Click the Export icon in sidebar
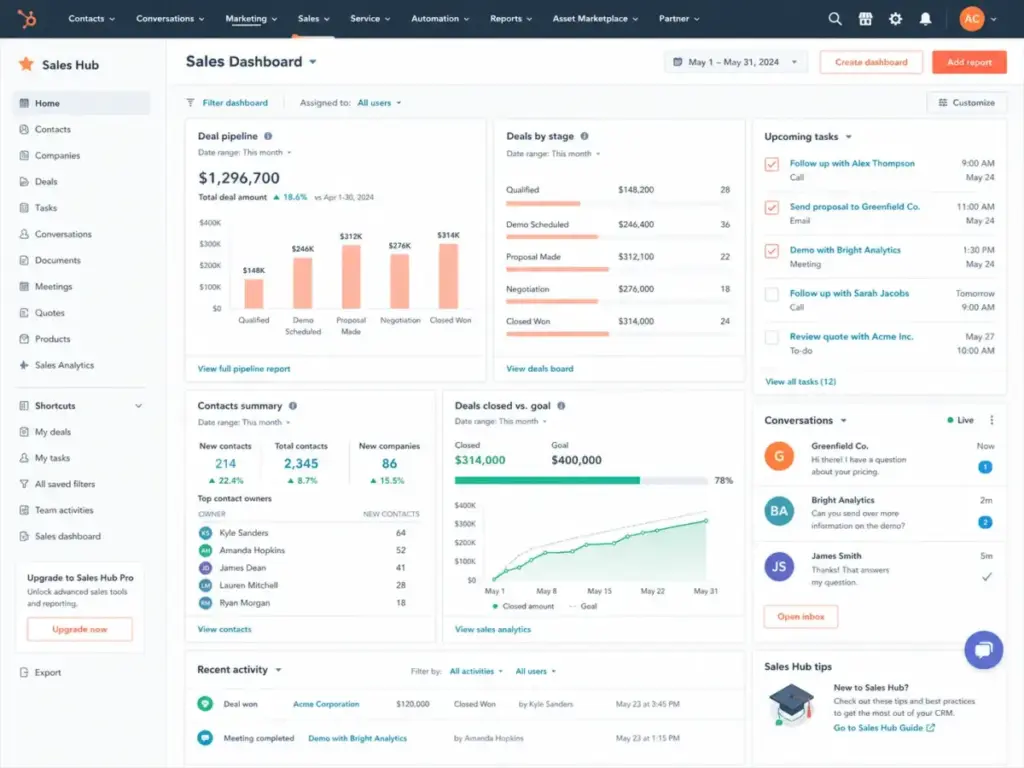This screenshot has height=768, width=1024. [x=24, y=672]
